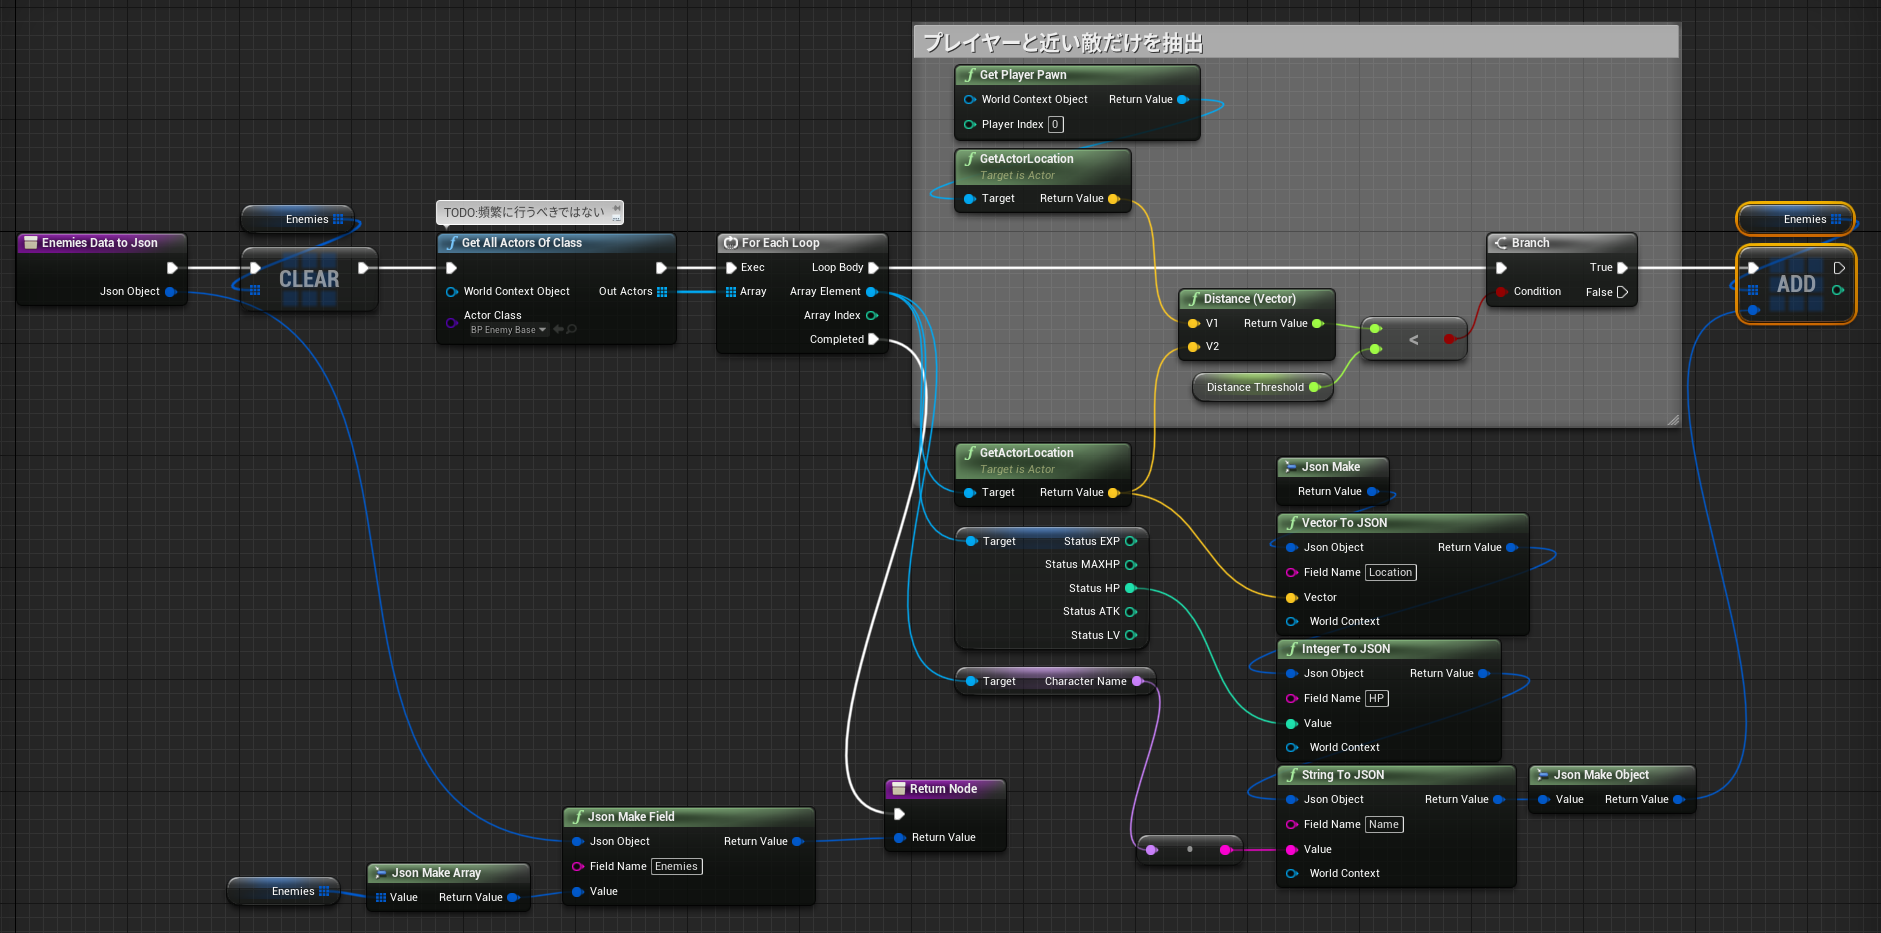Click the browse-to-asset magnifier icon next to BP Enemy Base
The width and height of the screenshot is (1881, 933).
click(x=572, y=330)
